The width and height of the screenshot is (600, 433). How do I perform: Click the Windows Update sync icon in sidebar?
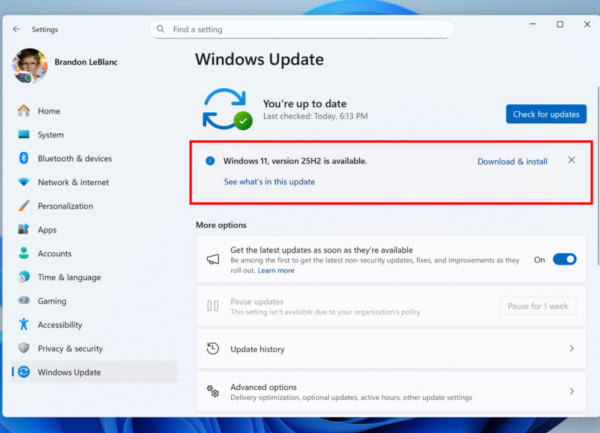coord(24,372)
